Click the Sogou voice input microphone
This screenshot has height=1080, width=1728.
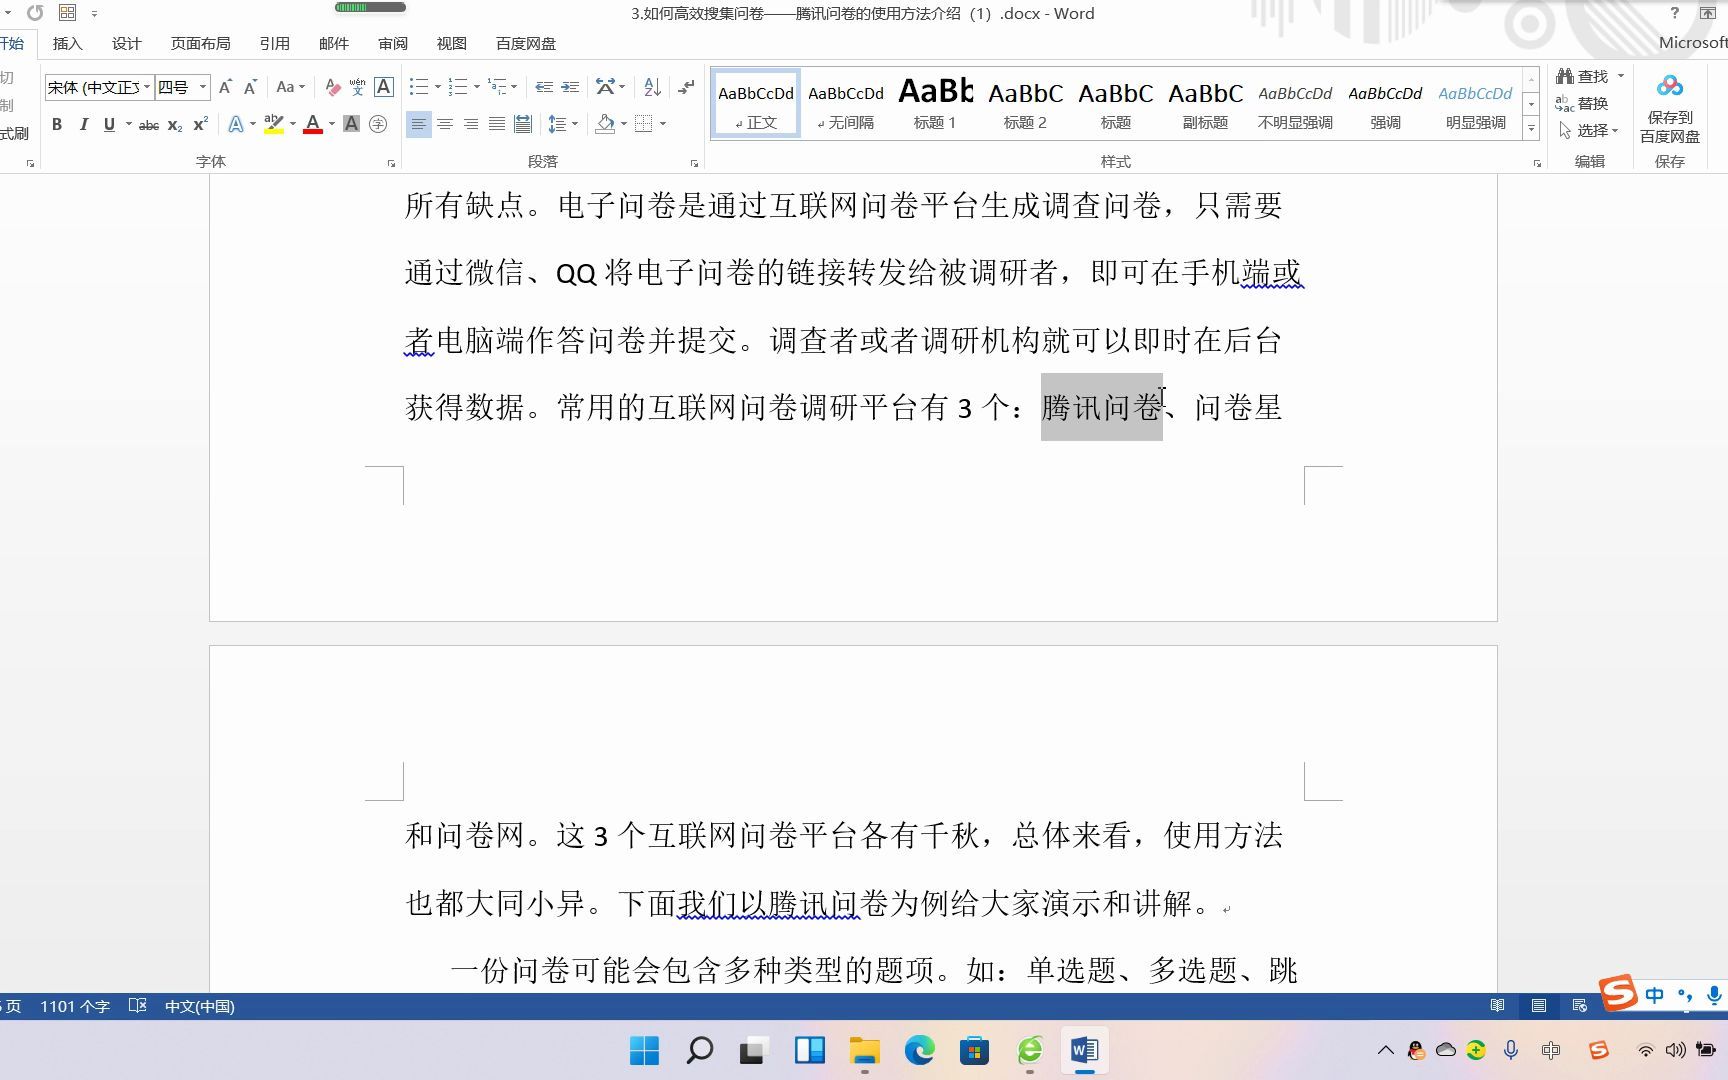click(x=1714, y=995)
